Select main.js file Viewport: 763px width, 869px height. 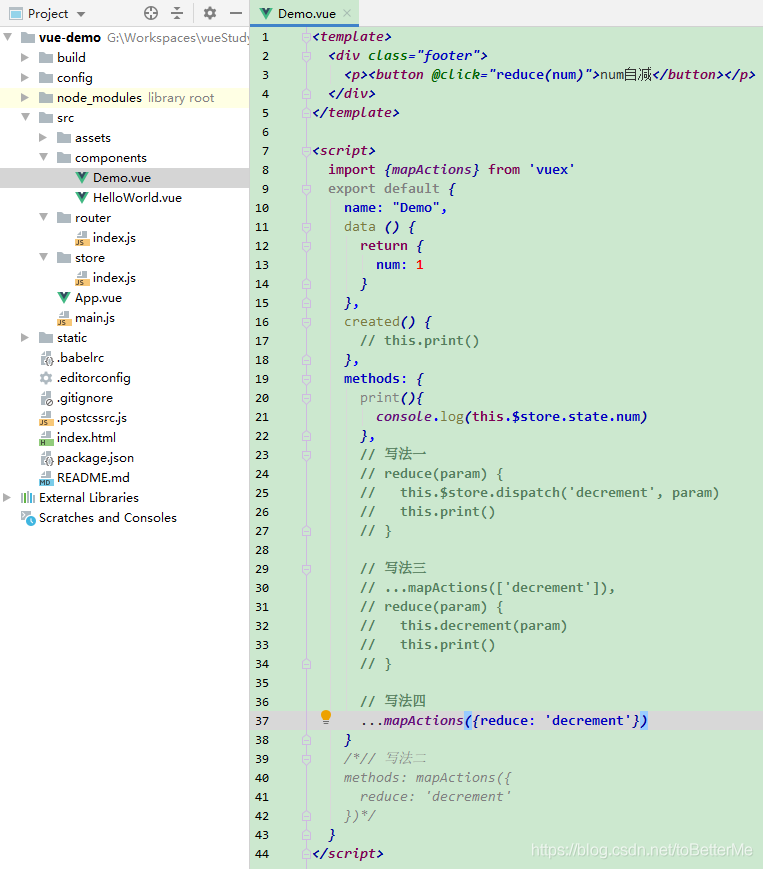pyautogui.click(x=95, y=318)
